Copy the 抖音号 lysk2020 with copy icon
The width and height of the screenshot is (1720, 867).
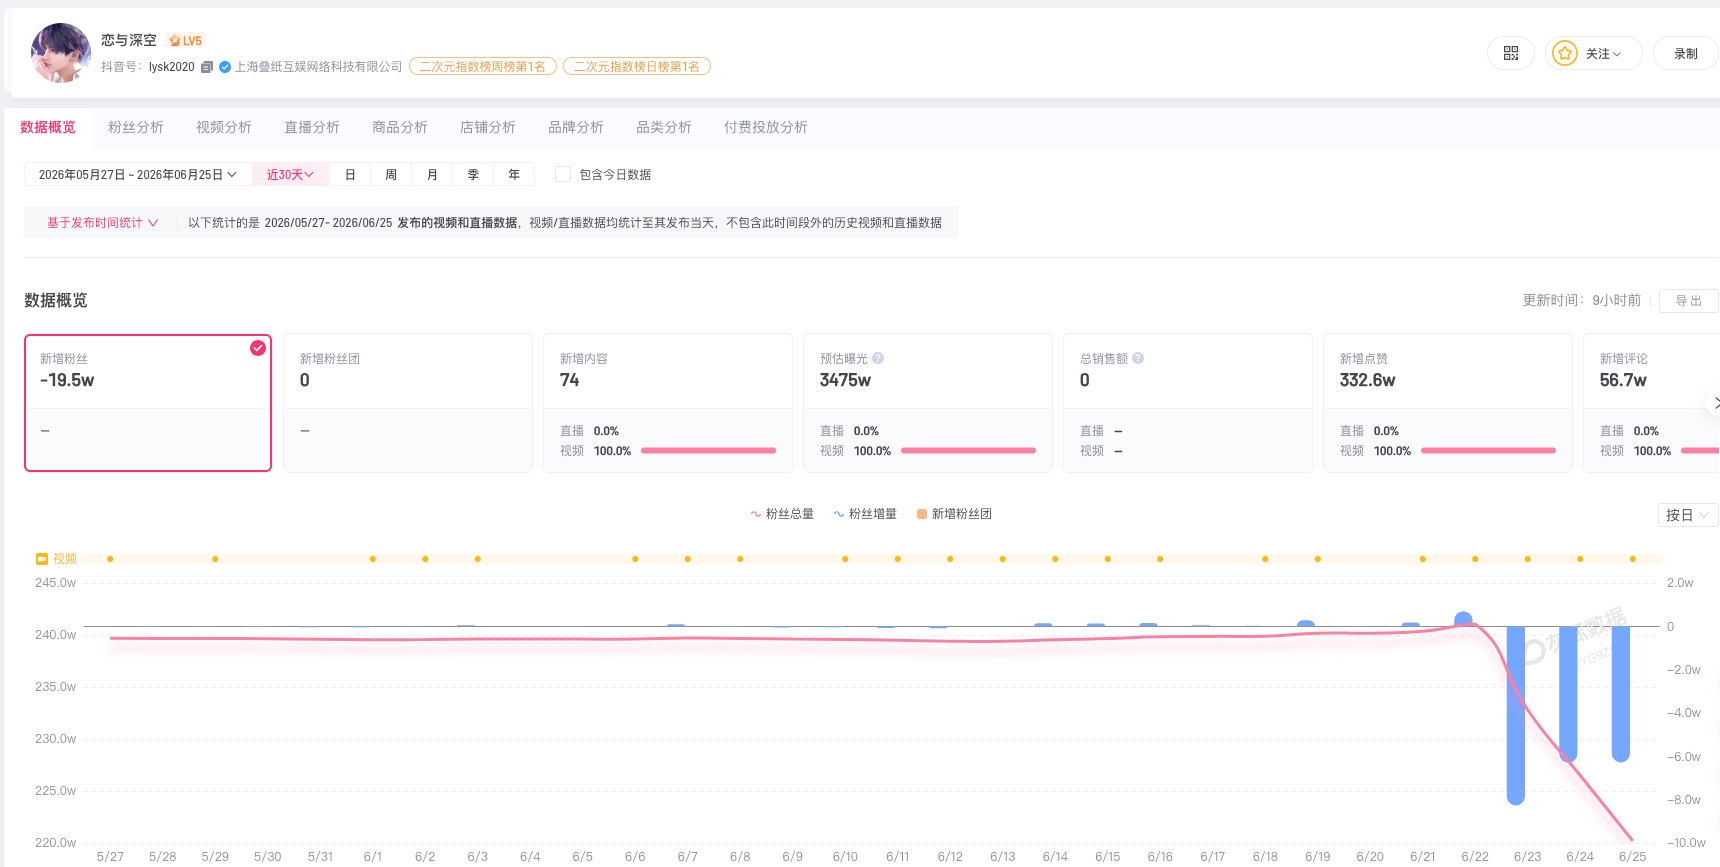(207, 67)
